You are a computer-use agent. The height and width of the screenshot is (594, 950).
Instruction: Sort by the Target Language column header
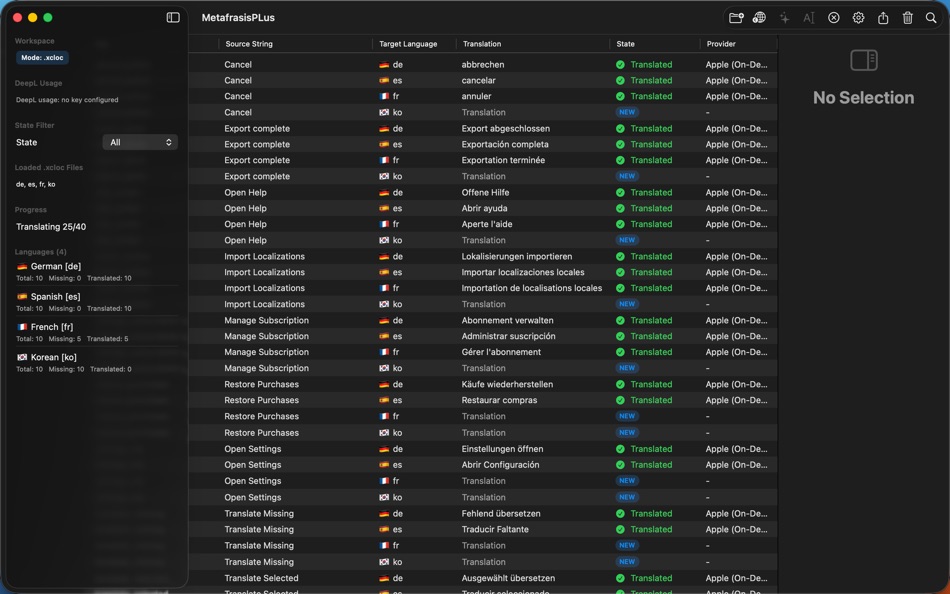pos(408,44)
